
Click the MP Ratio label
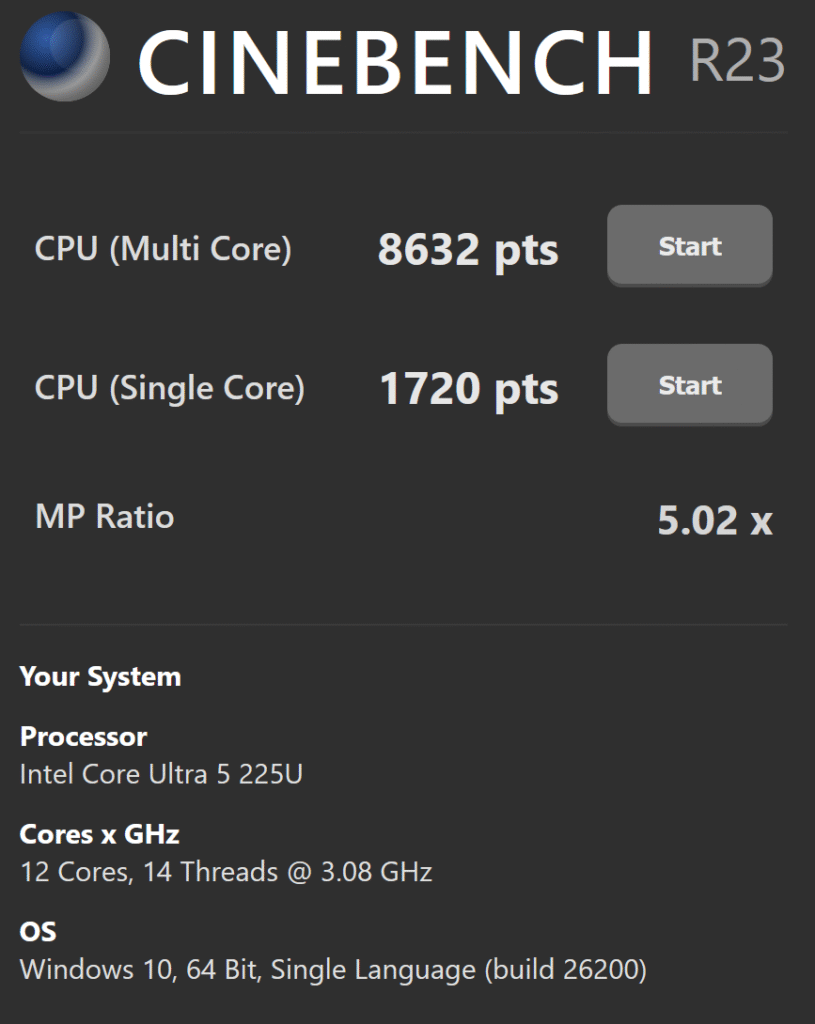pos(104,517)
